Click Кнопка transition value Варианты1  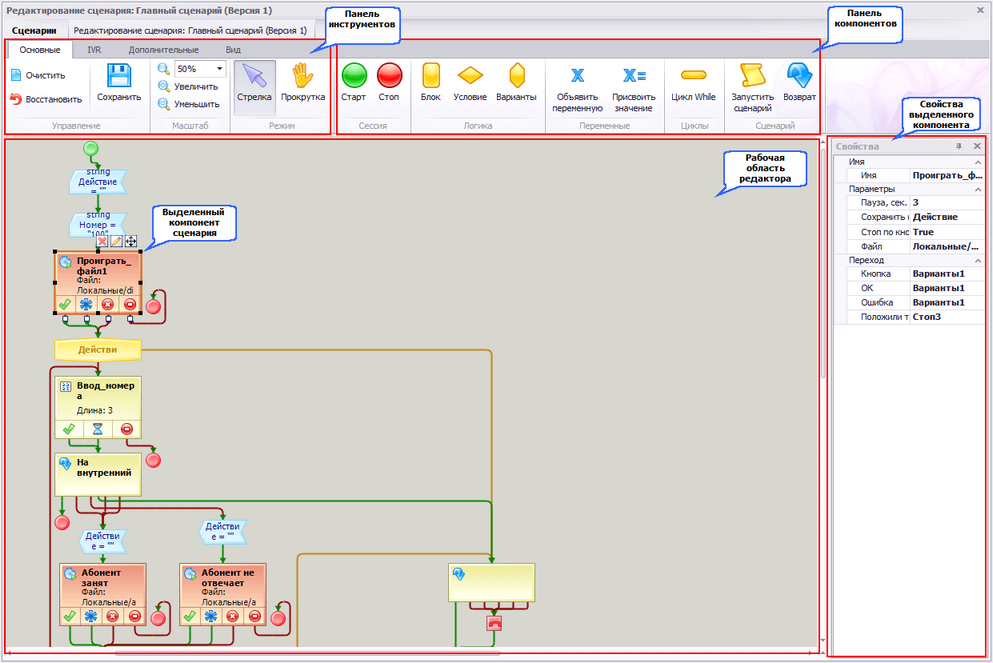point(947,274)
